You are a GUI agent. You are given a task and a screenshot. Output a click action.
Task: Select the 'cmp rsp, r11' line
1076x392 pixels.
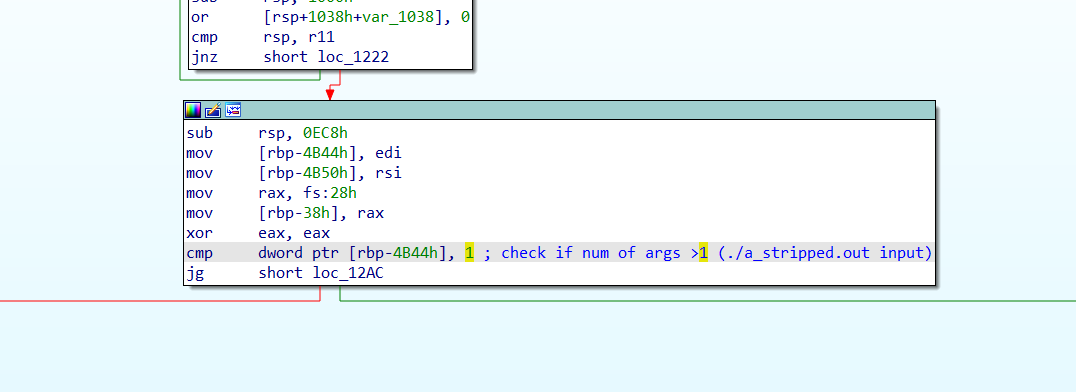(263, 36)
